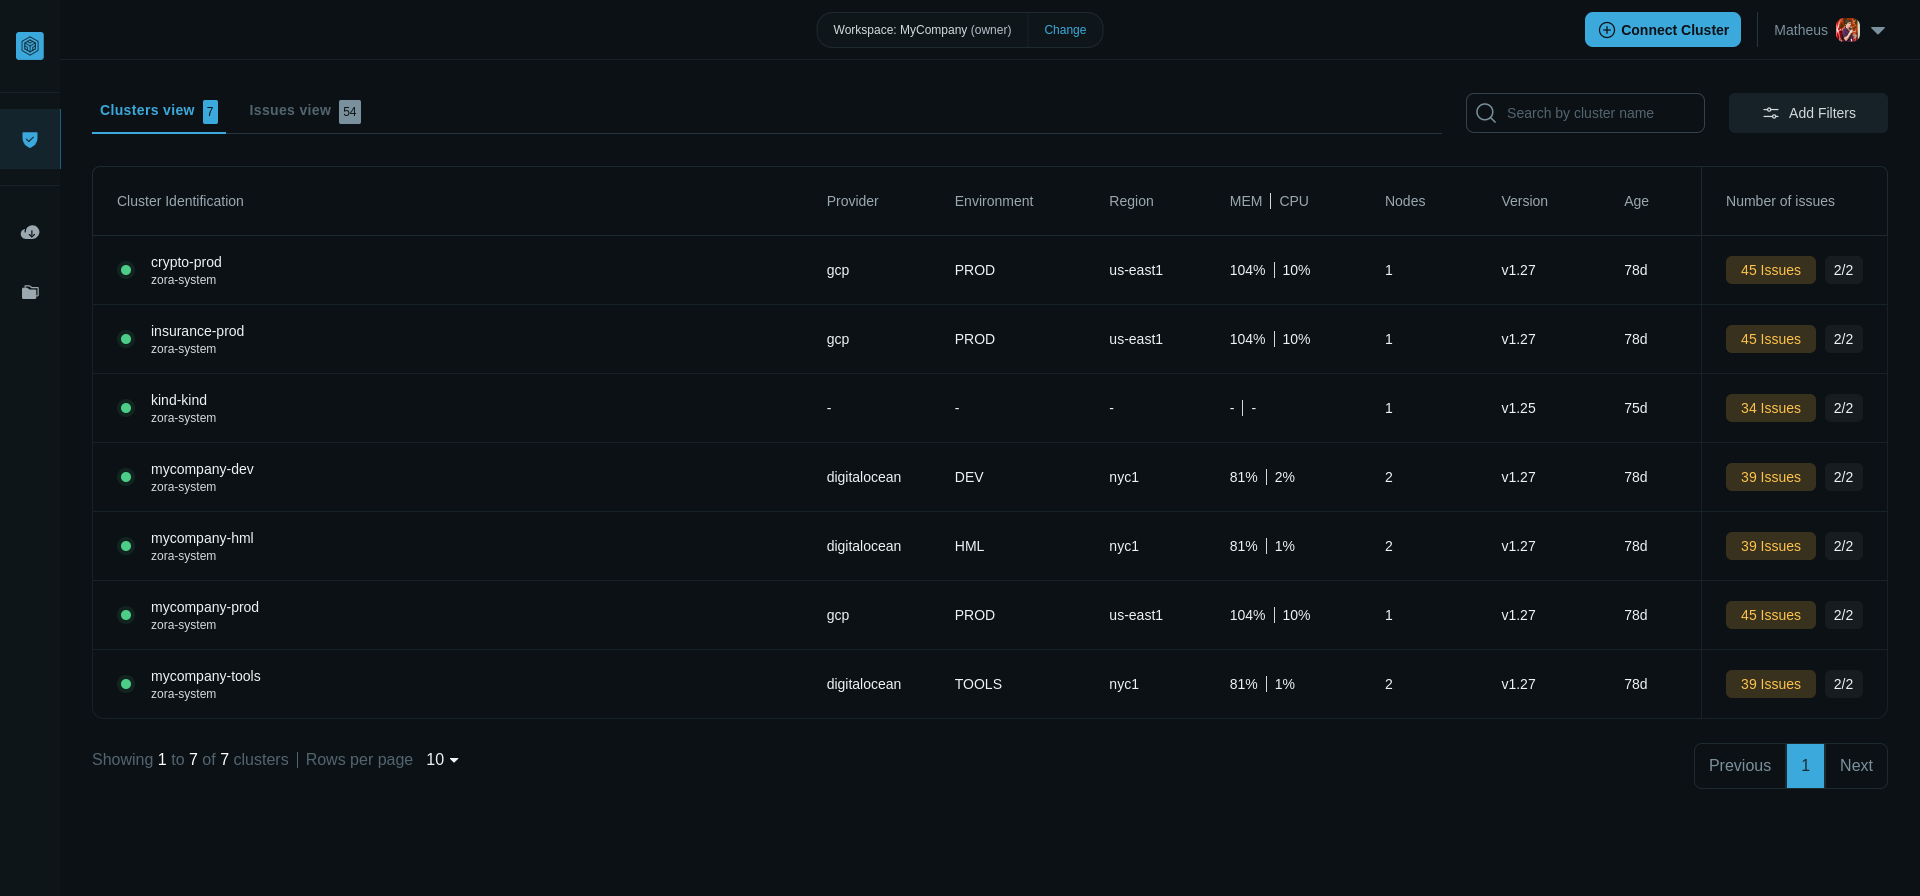Expand the Matheus account dropdown arrow
Screen dimensions: 1920x896
(x=1878, y=31)
